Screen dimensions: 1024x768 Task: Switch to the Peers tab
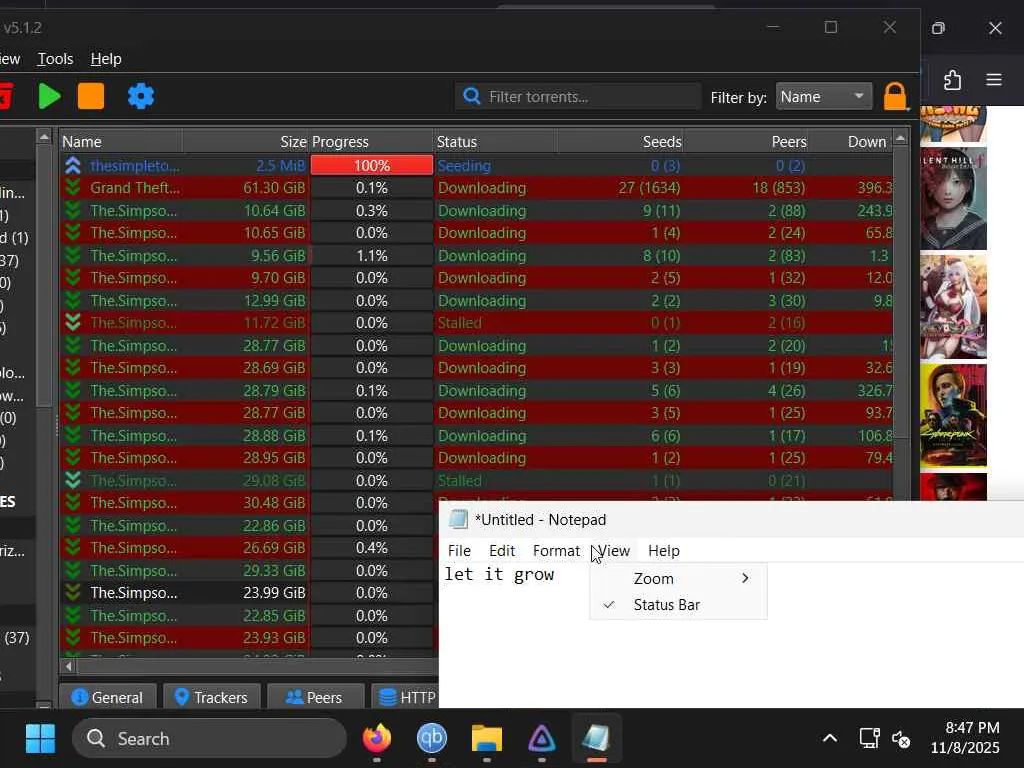pos(315,697)
